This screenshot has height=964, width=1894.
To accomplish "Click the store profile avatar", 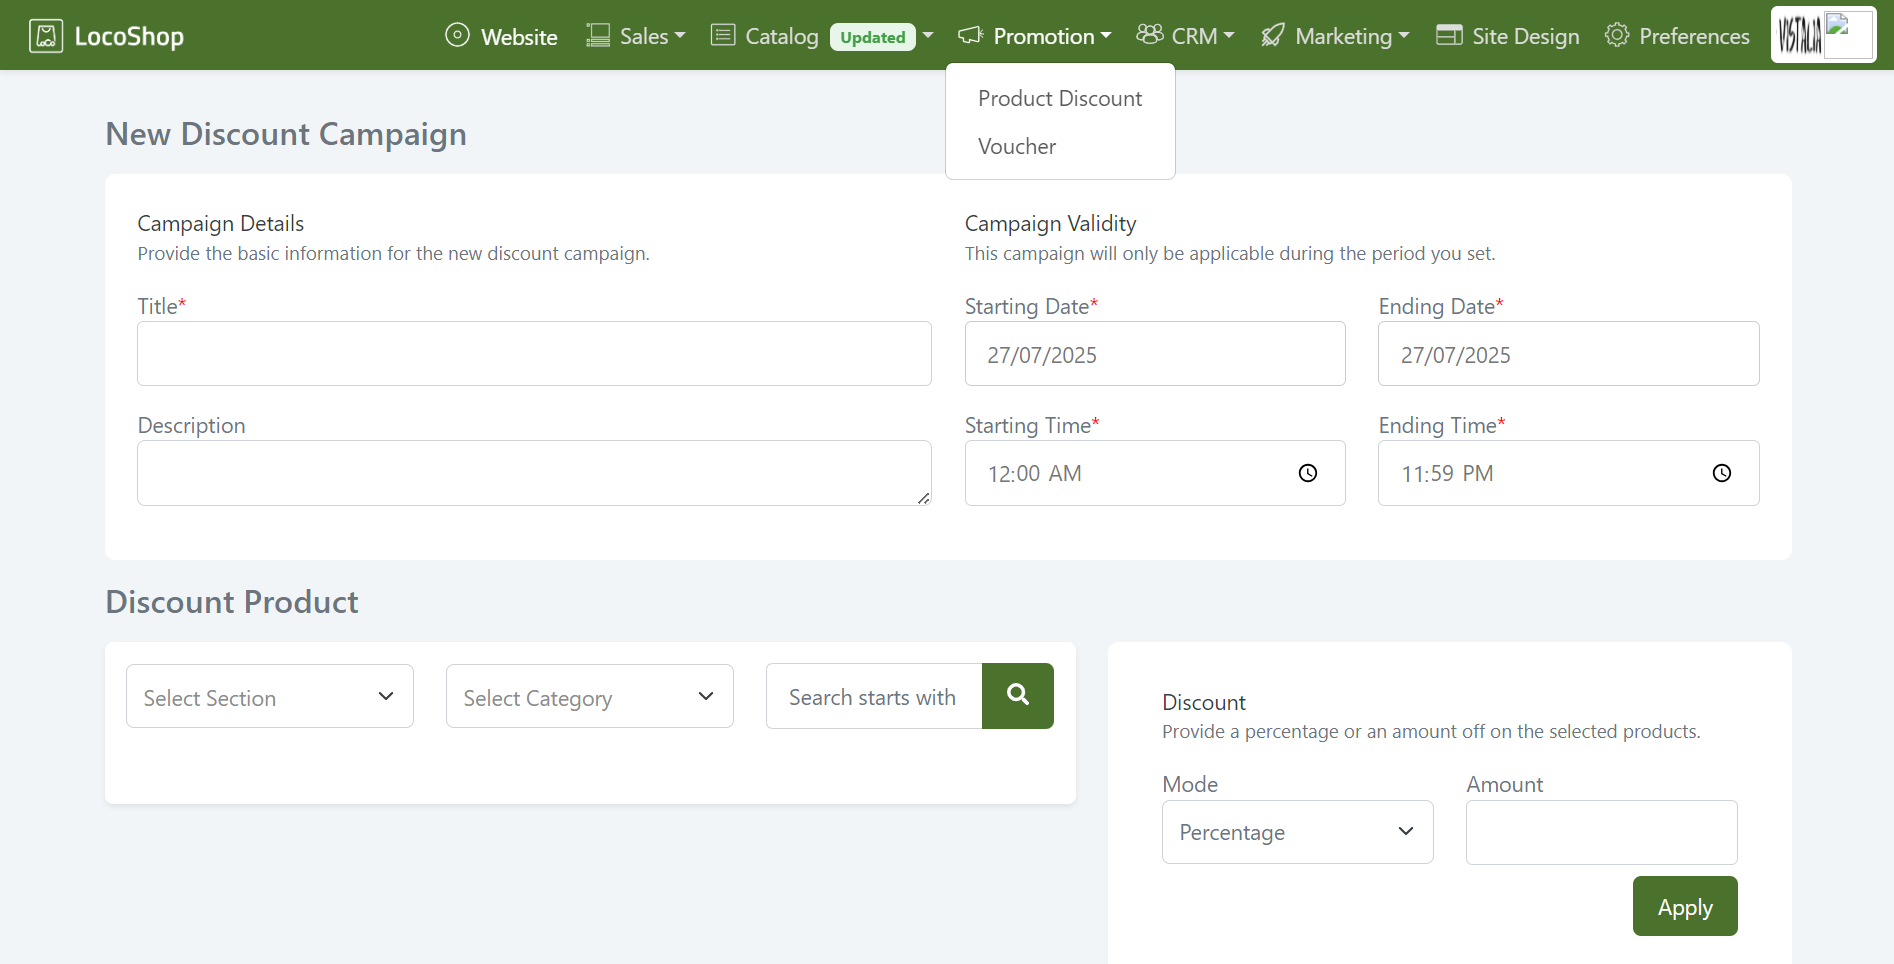I will tap(1823, 35).
